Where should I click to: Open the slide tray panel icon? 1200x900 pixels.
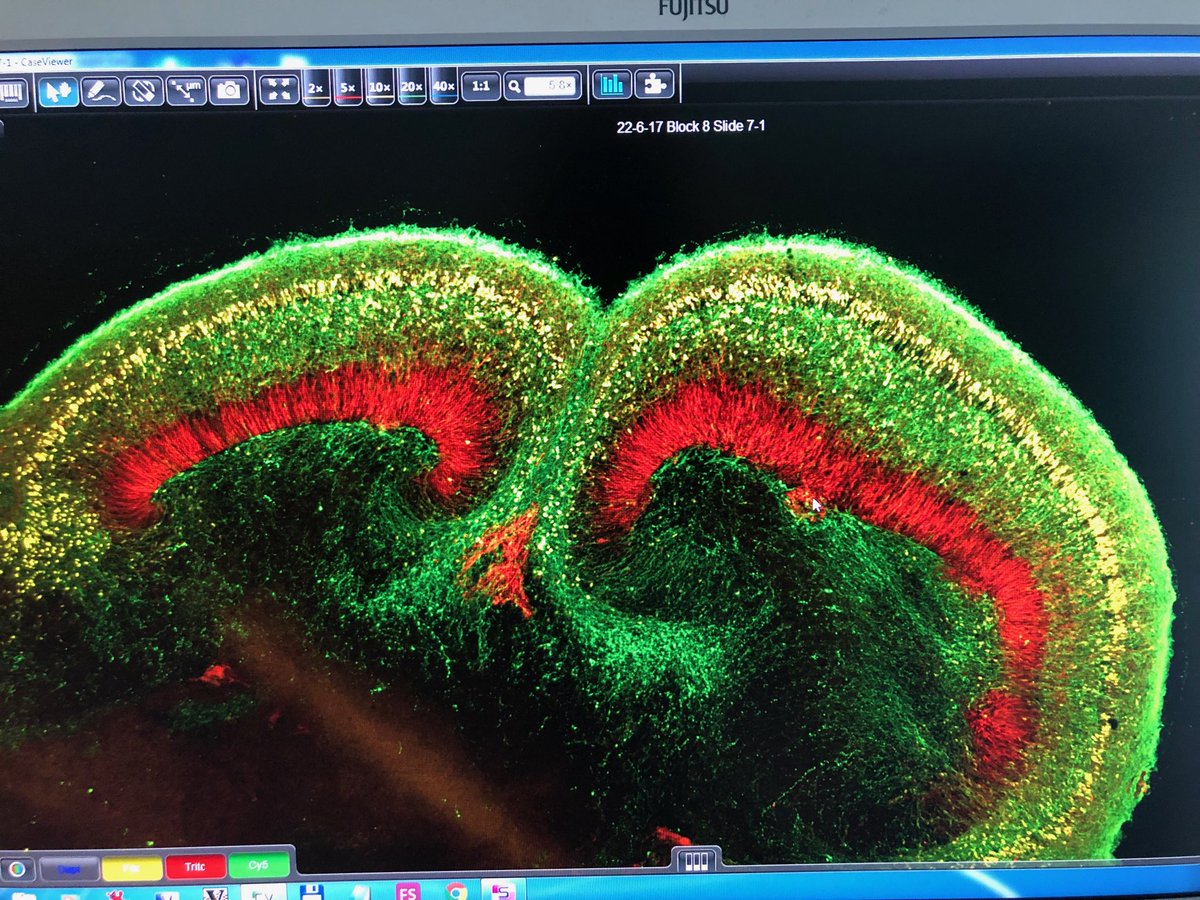695,860
